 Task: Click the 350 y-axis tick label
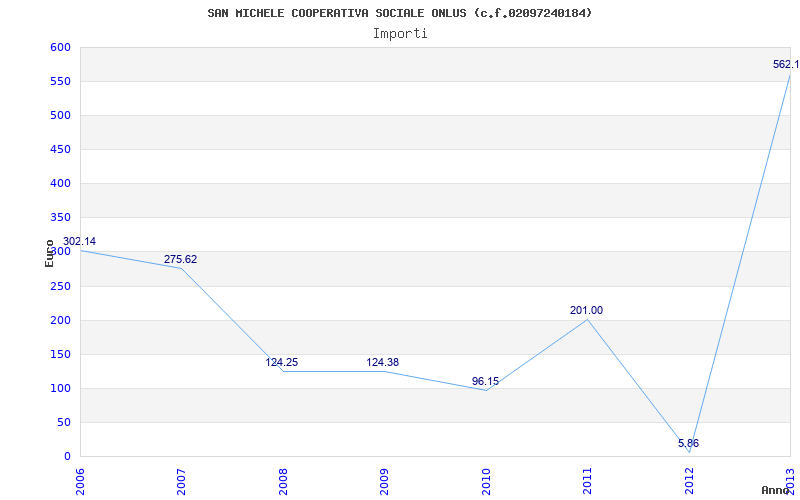60,218
